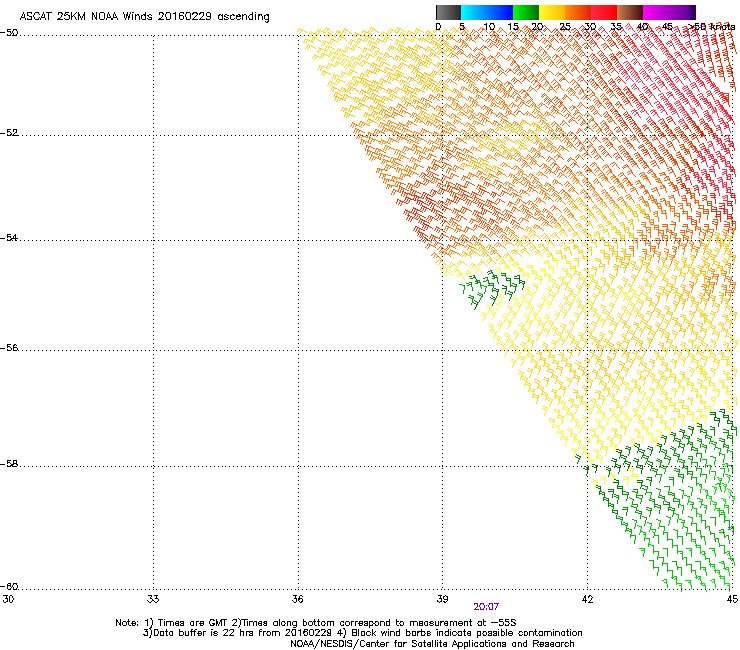Click the '-52' latitude axis label
Screen dimensions: 740x650
[9, 133]
